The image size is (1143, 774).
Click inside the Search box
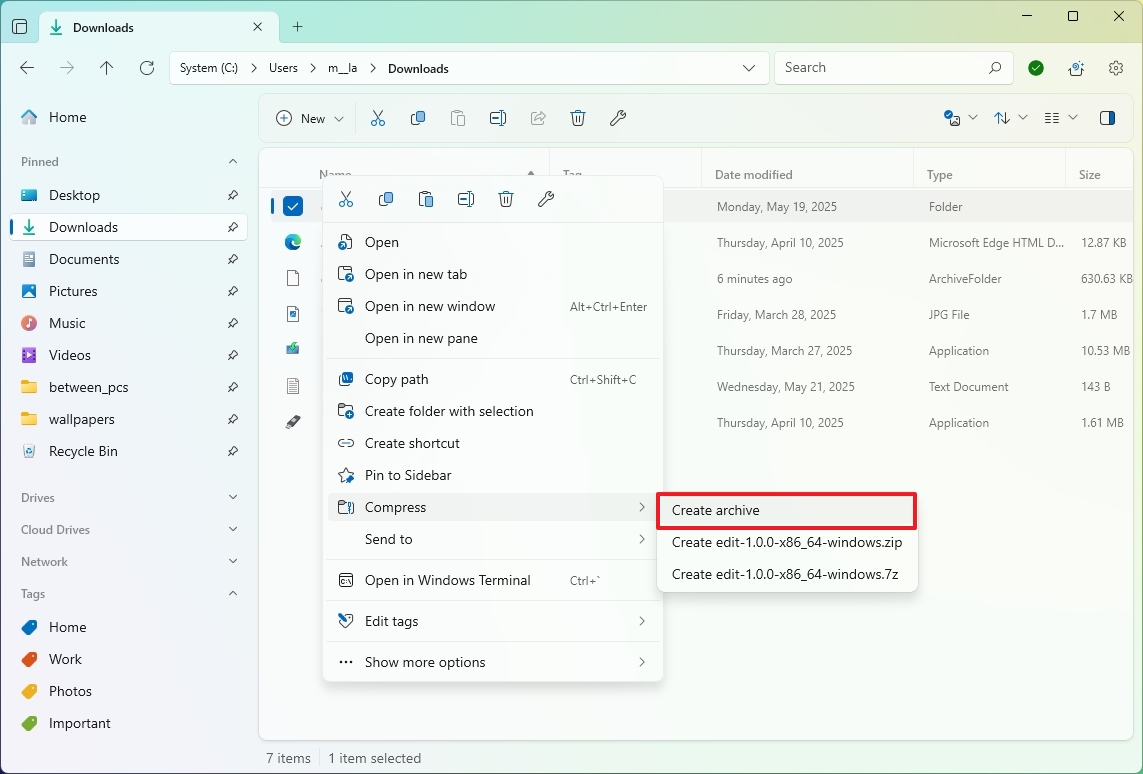tap(885, 67)
